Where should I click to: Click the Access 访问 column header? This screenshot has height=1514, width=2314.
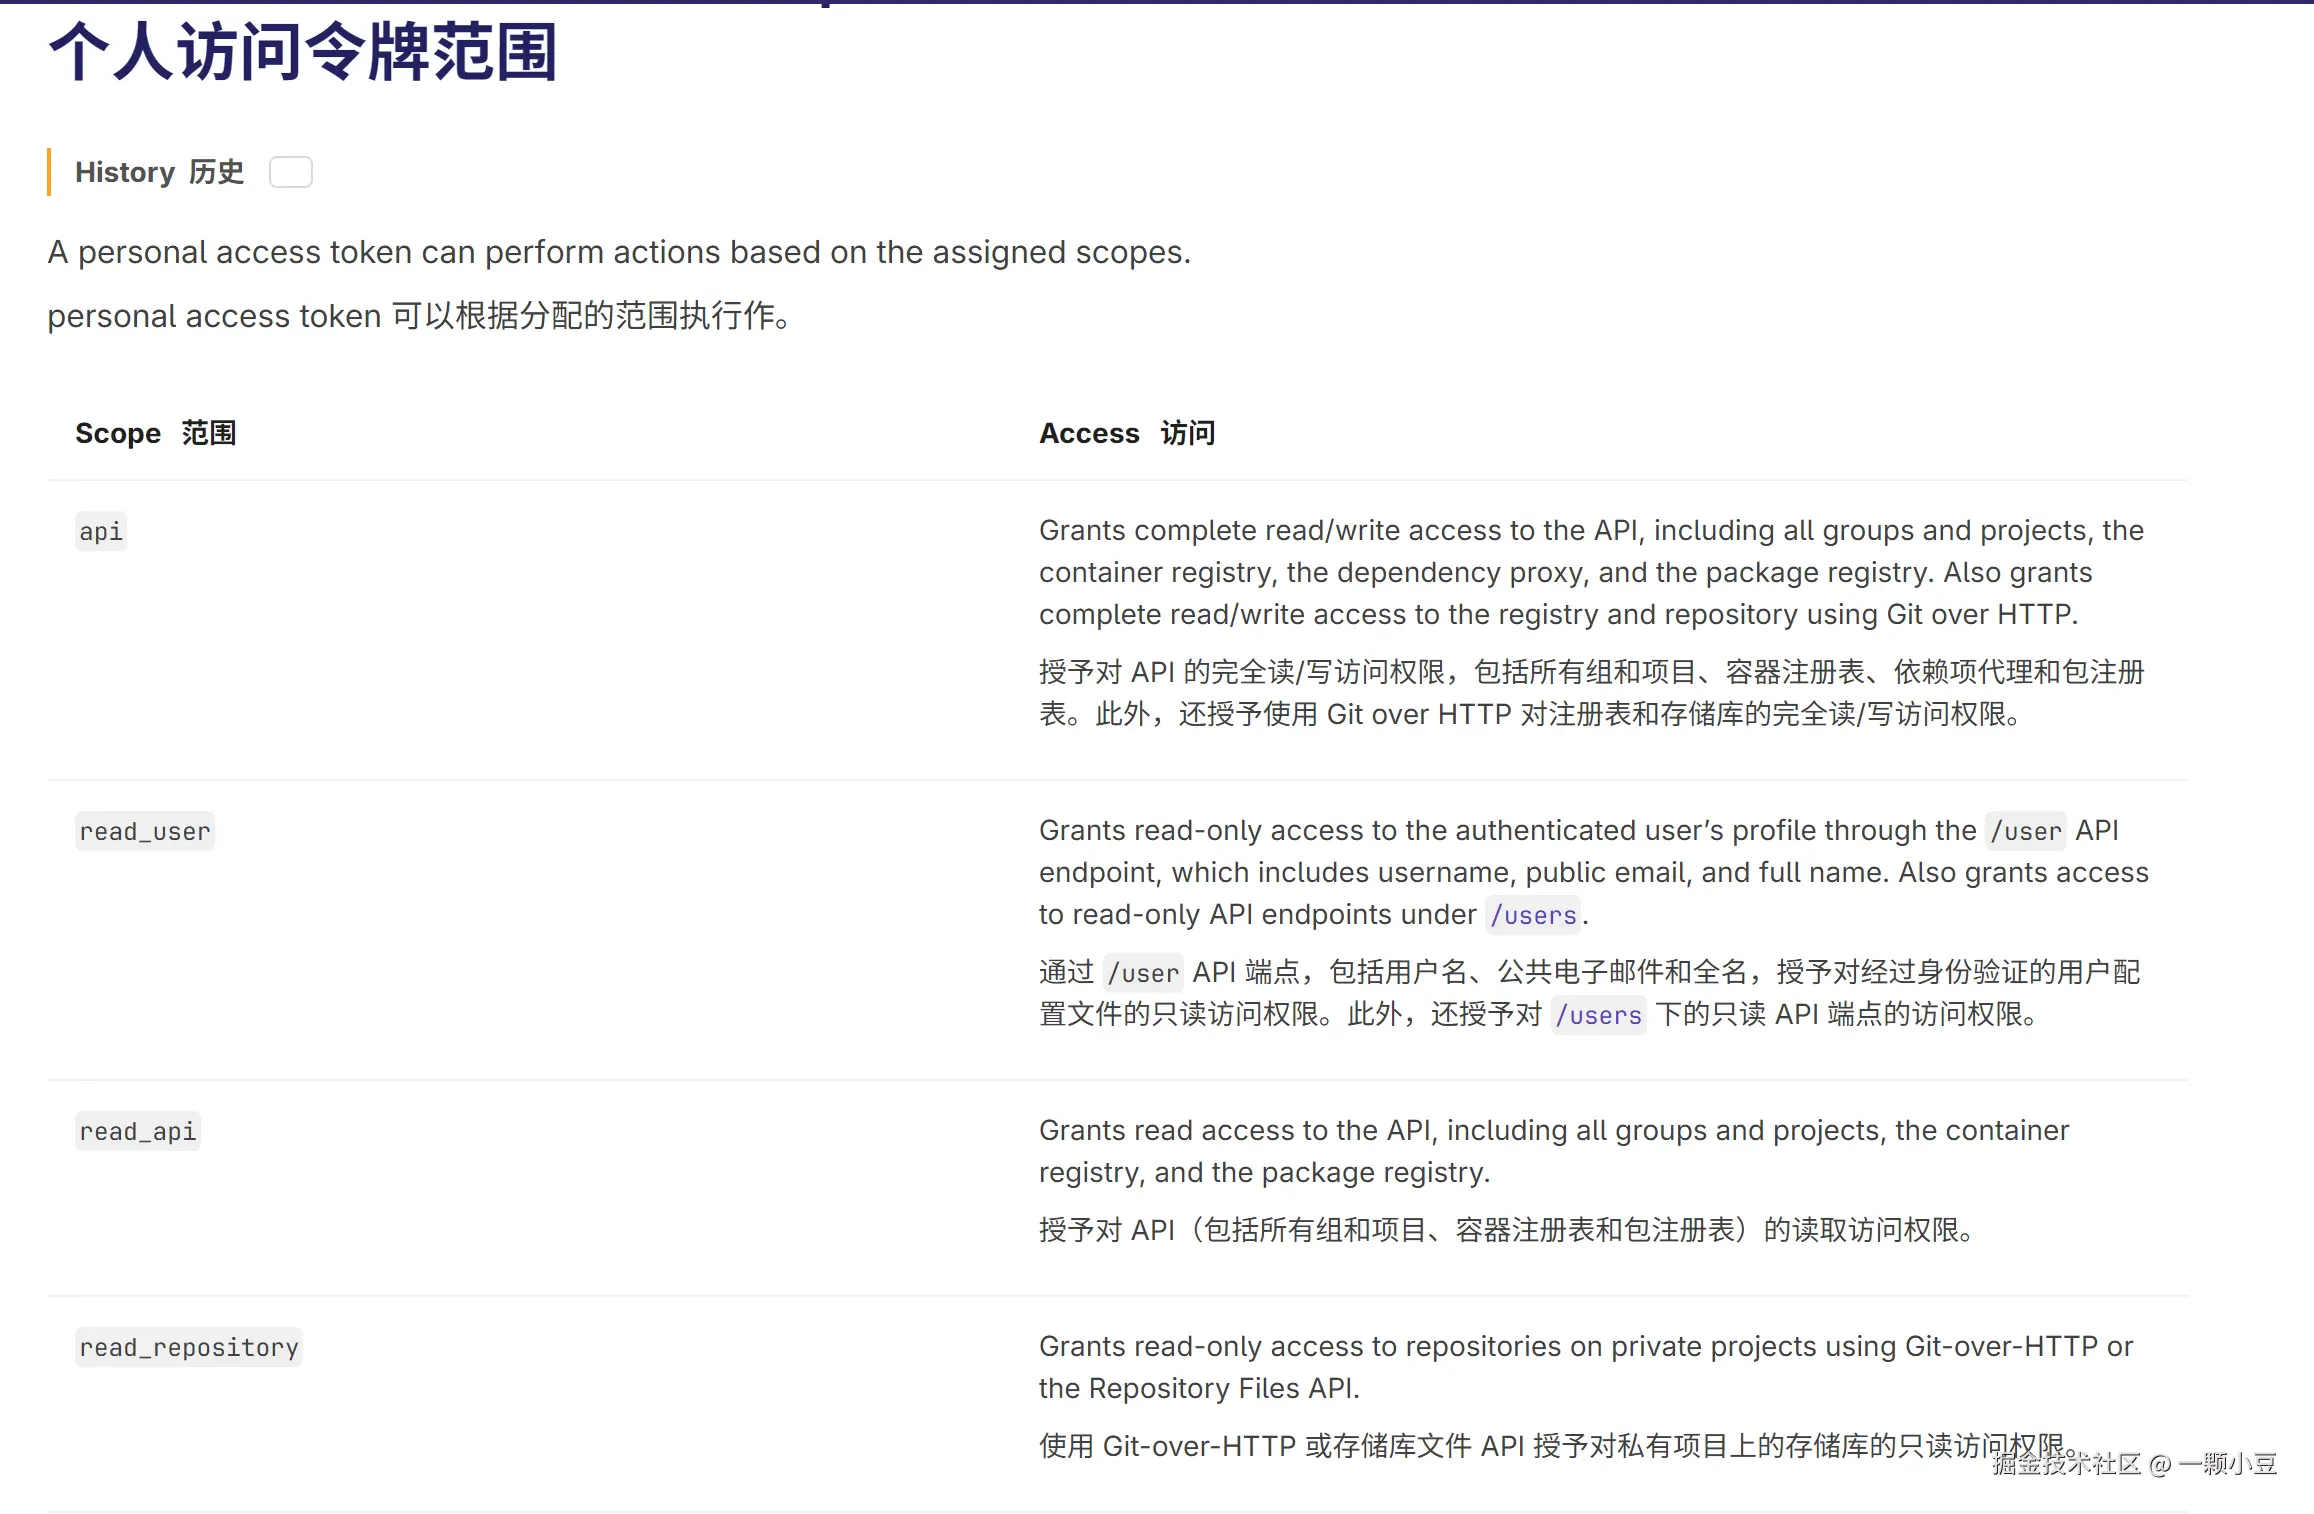[1127, 433]
